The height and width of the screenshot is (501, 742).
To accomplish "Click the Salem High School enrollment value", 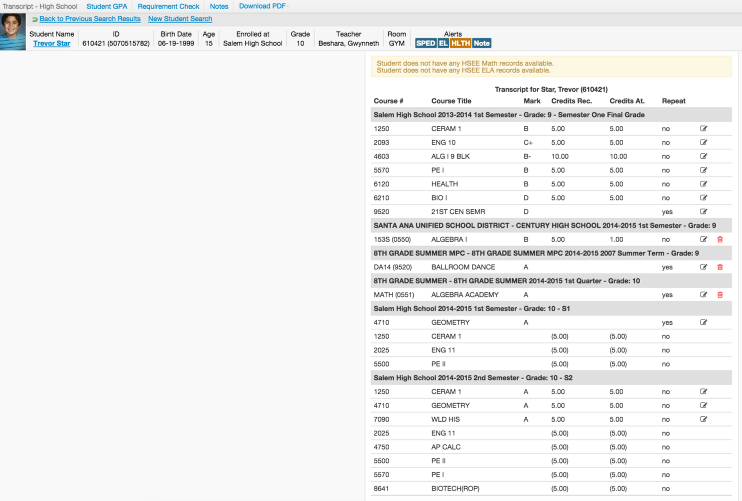I will tap(252, 43).
